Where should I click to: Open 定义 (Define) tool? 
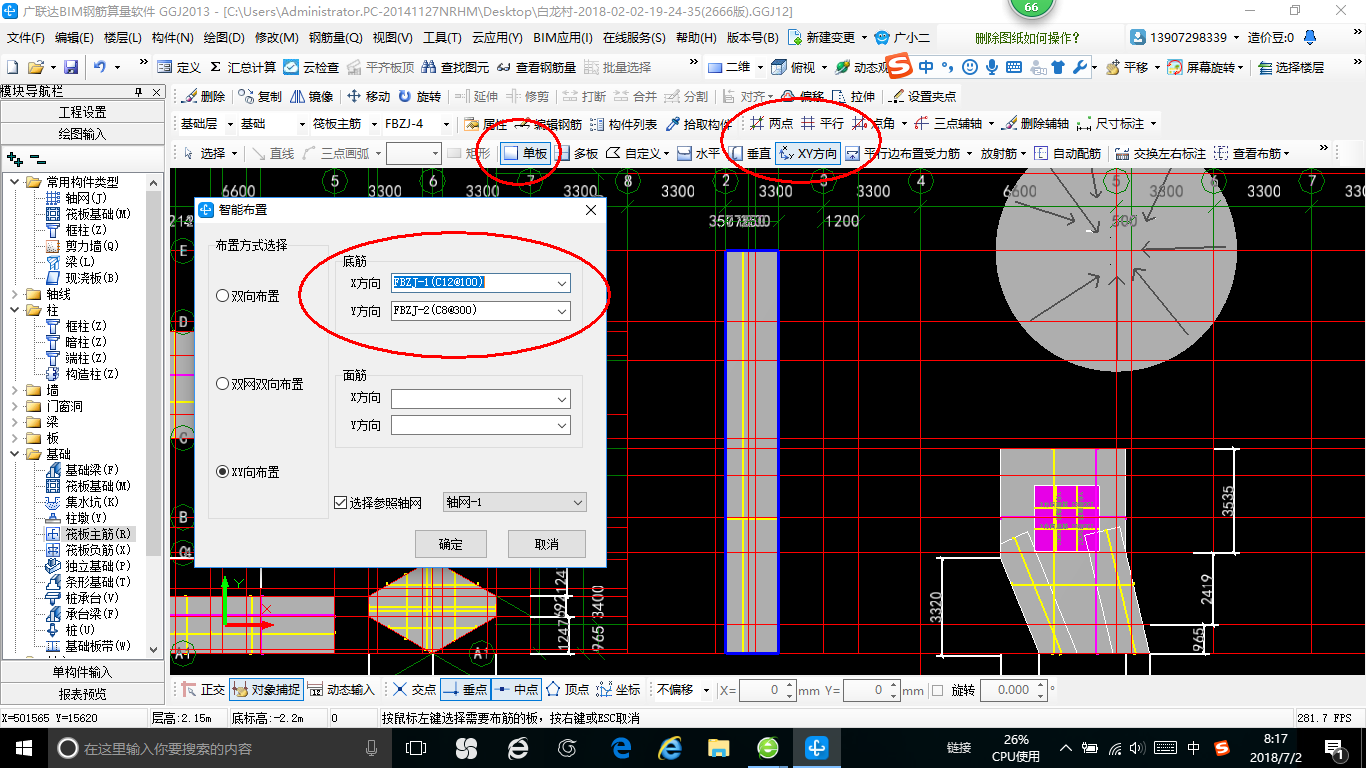[179, 67]
